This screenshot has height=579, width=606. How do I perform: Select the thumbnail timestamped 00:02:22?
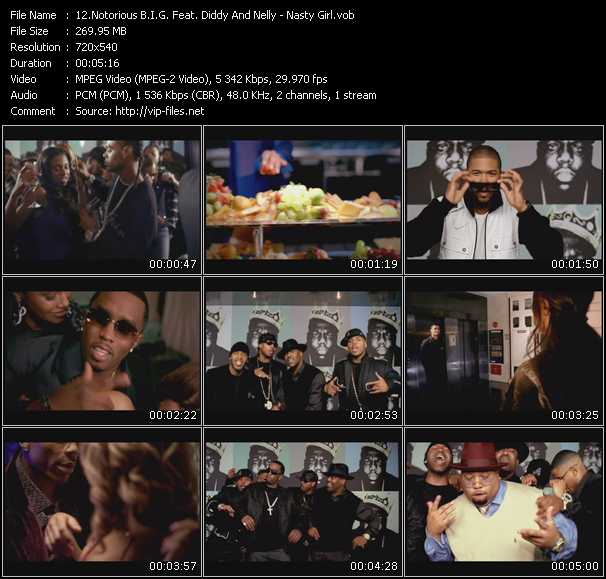(x=102, y=351)
